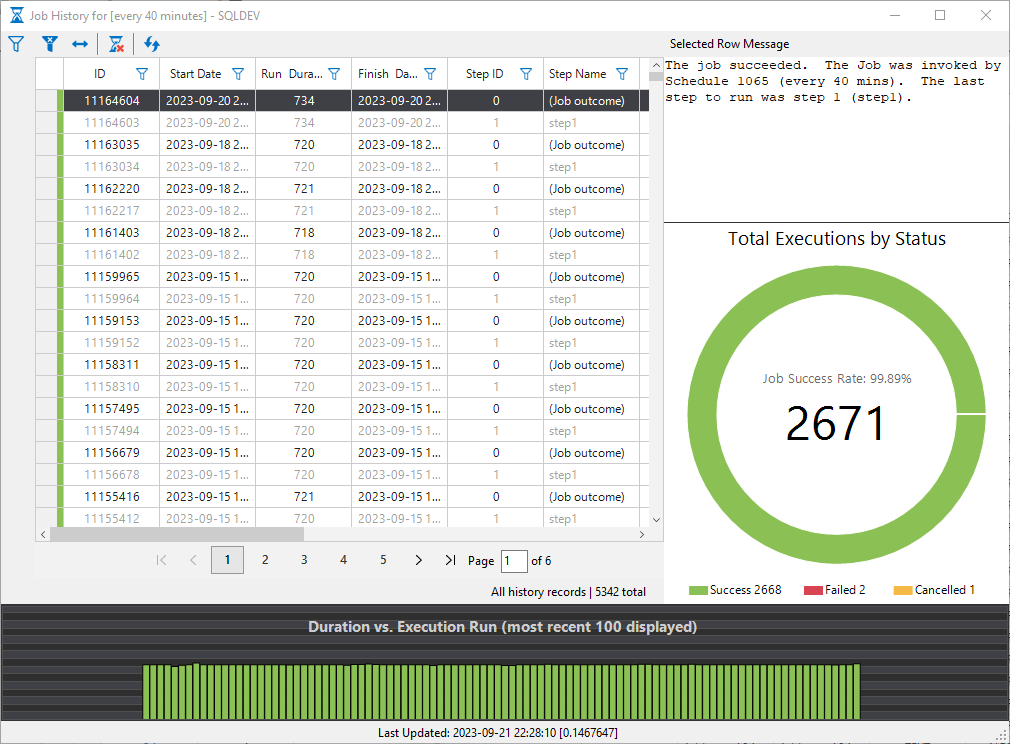Open the Finish Date column filter
The image size is (1010, 744).
pyautogui.click(x=430, y=74)
